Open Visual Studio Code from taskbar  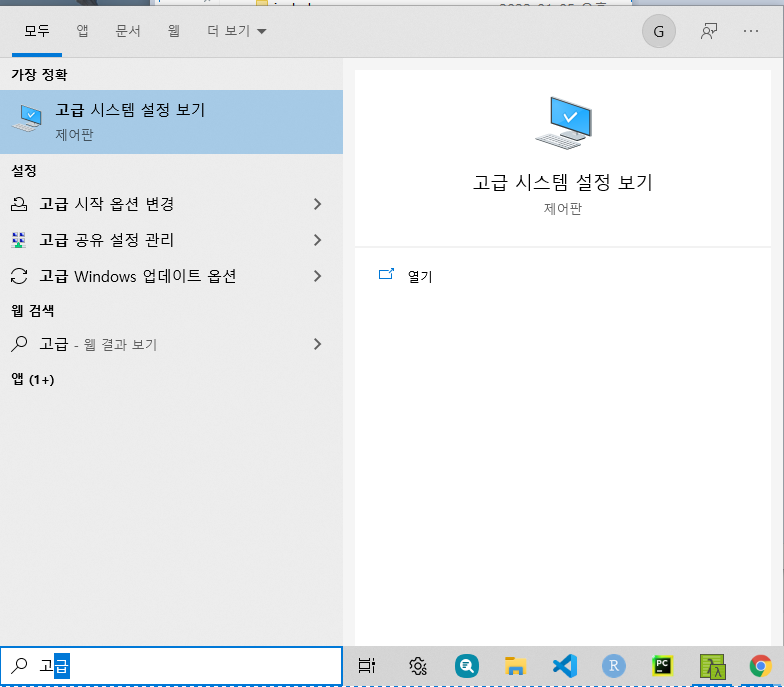[x=565, y=666]
